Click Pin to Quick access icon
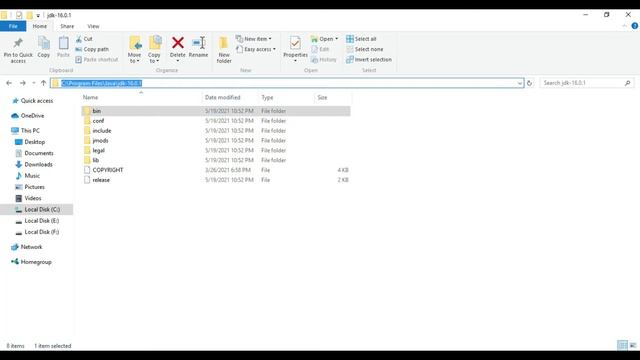The width and height of the screenshot is (640, 360). tap(18, 43)
